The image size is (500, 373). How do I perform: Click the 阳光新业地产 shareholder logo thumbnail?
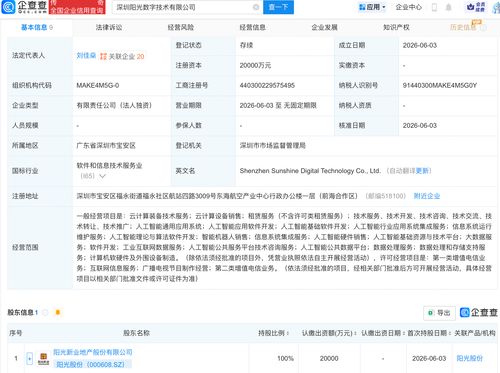pyautogui.click(x=43, y=358)
